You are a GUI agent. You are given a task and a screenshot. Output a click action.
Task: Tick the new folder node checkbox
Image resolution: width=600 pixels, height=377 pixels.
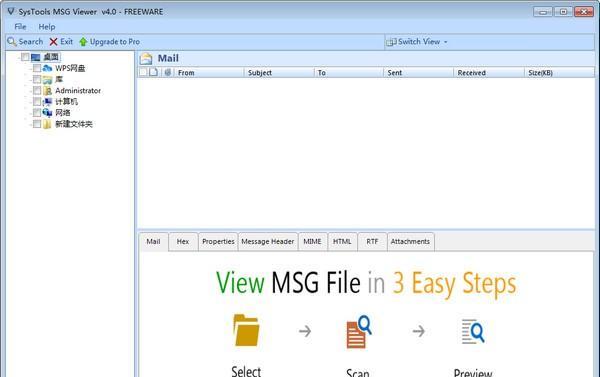coord(37,124)
